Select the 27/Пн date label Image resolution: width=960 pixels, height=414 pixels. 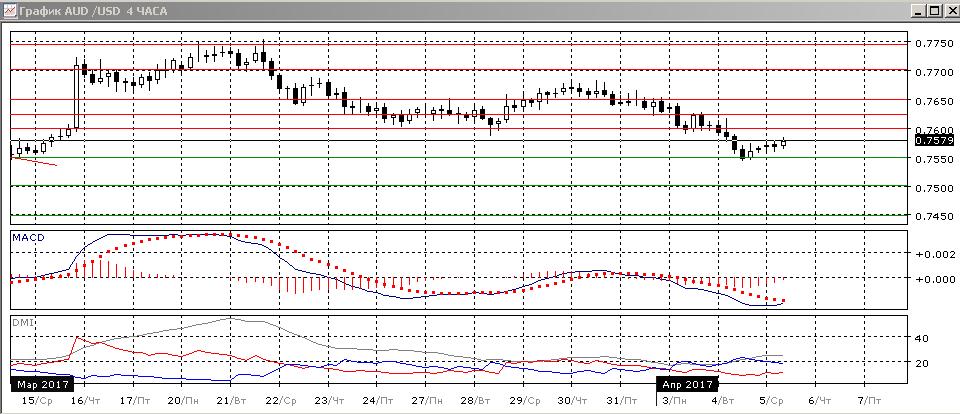coord(427,401)
